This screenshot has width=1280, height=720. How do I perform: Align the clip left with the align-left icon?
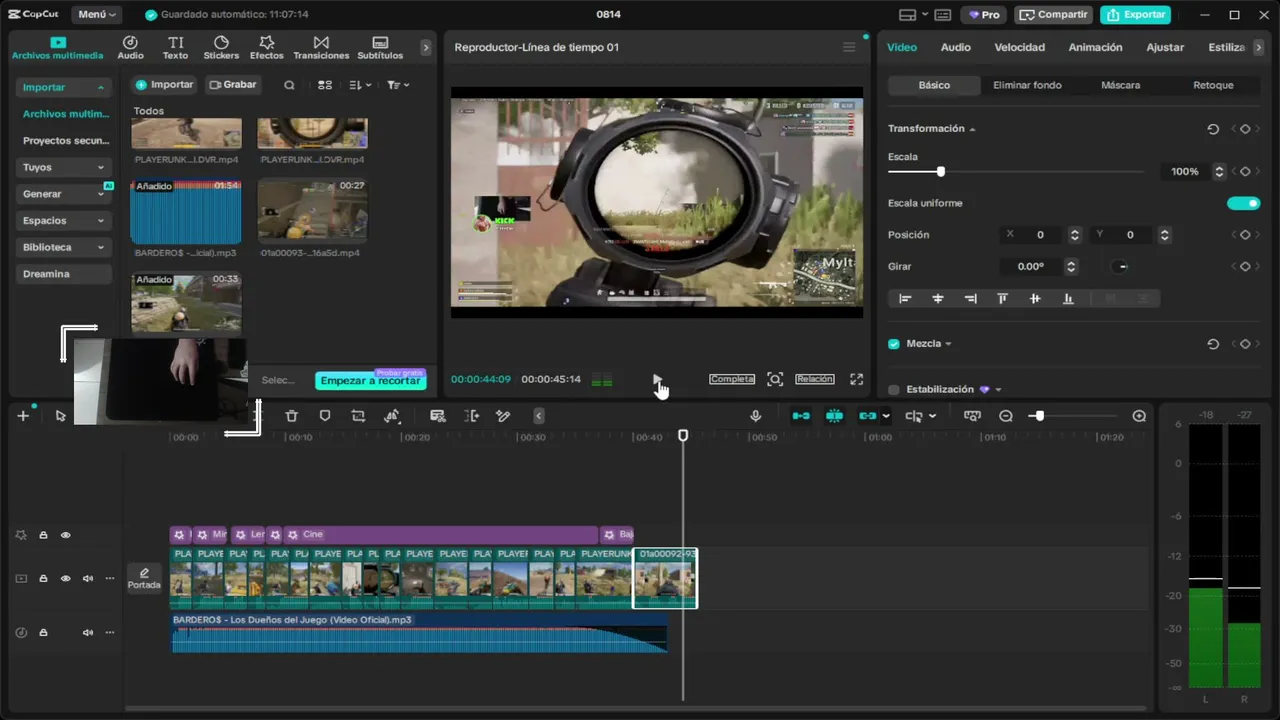click(905, 298)
